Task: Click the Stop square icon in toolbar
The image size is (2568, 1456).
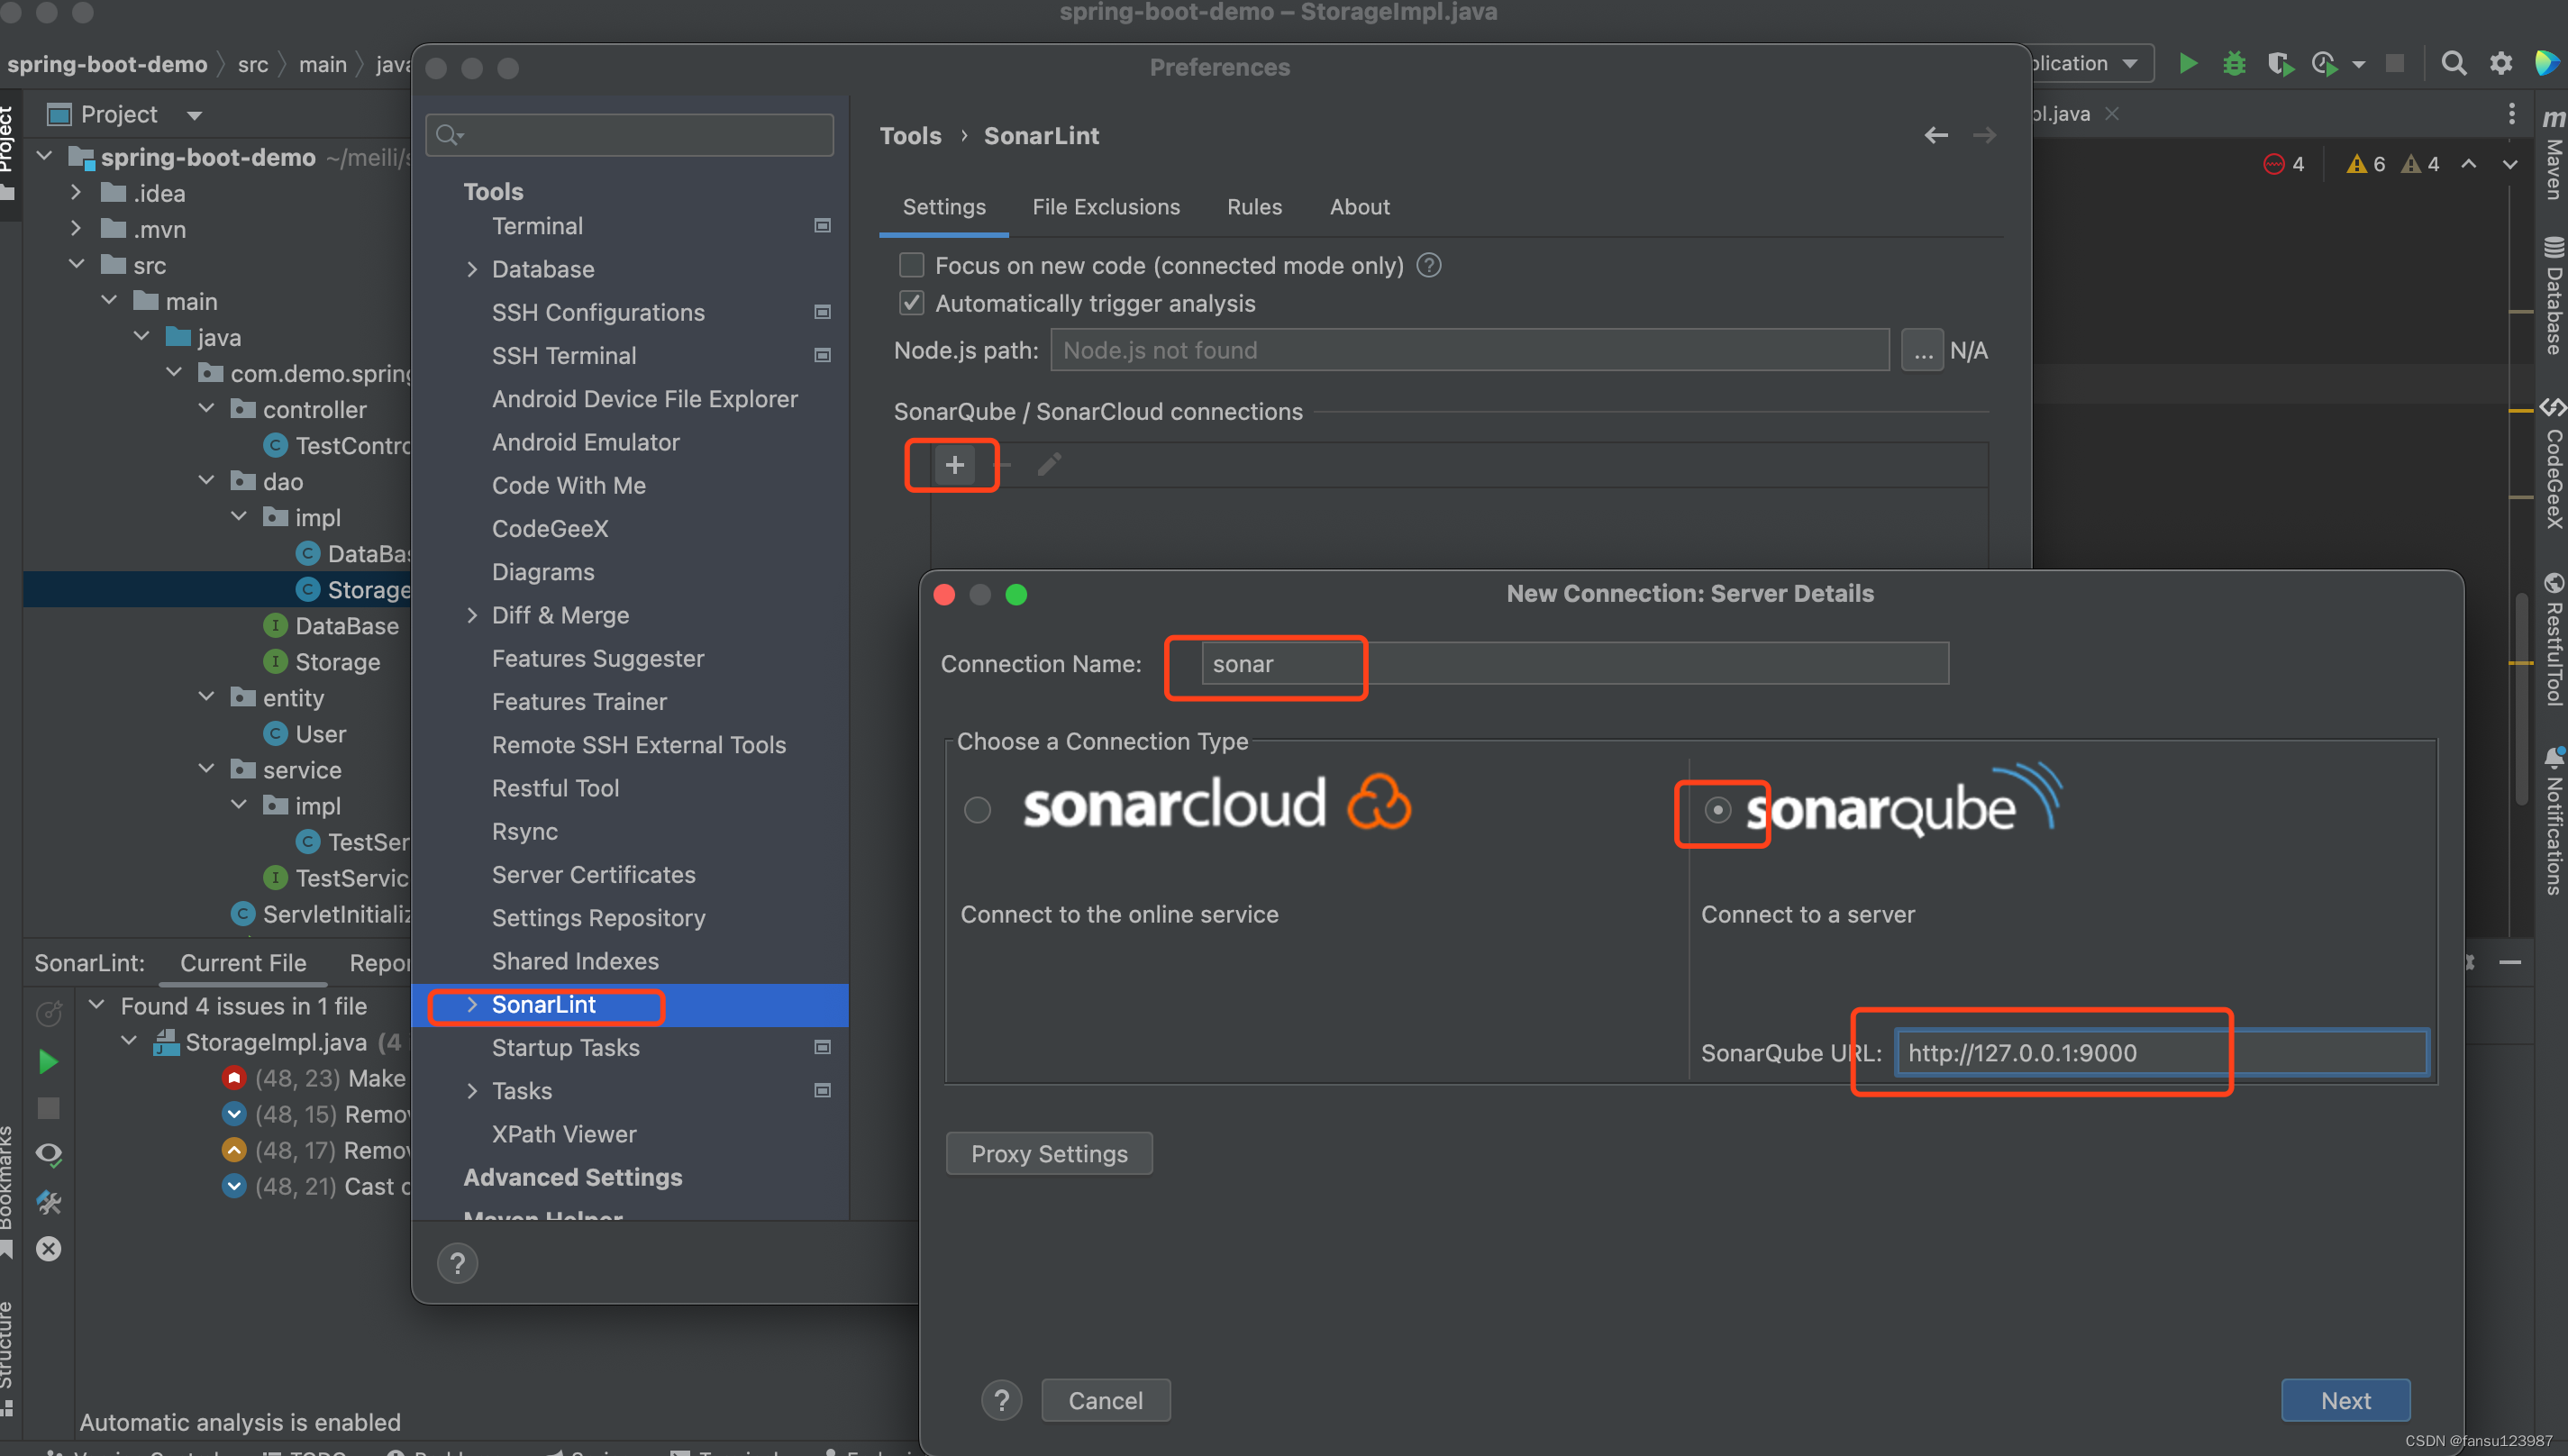Action: point(2395,64)
